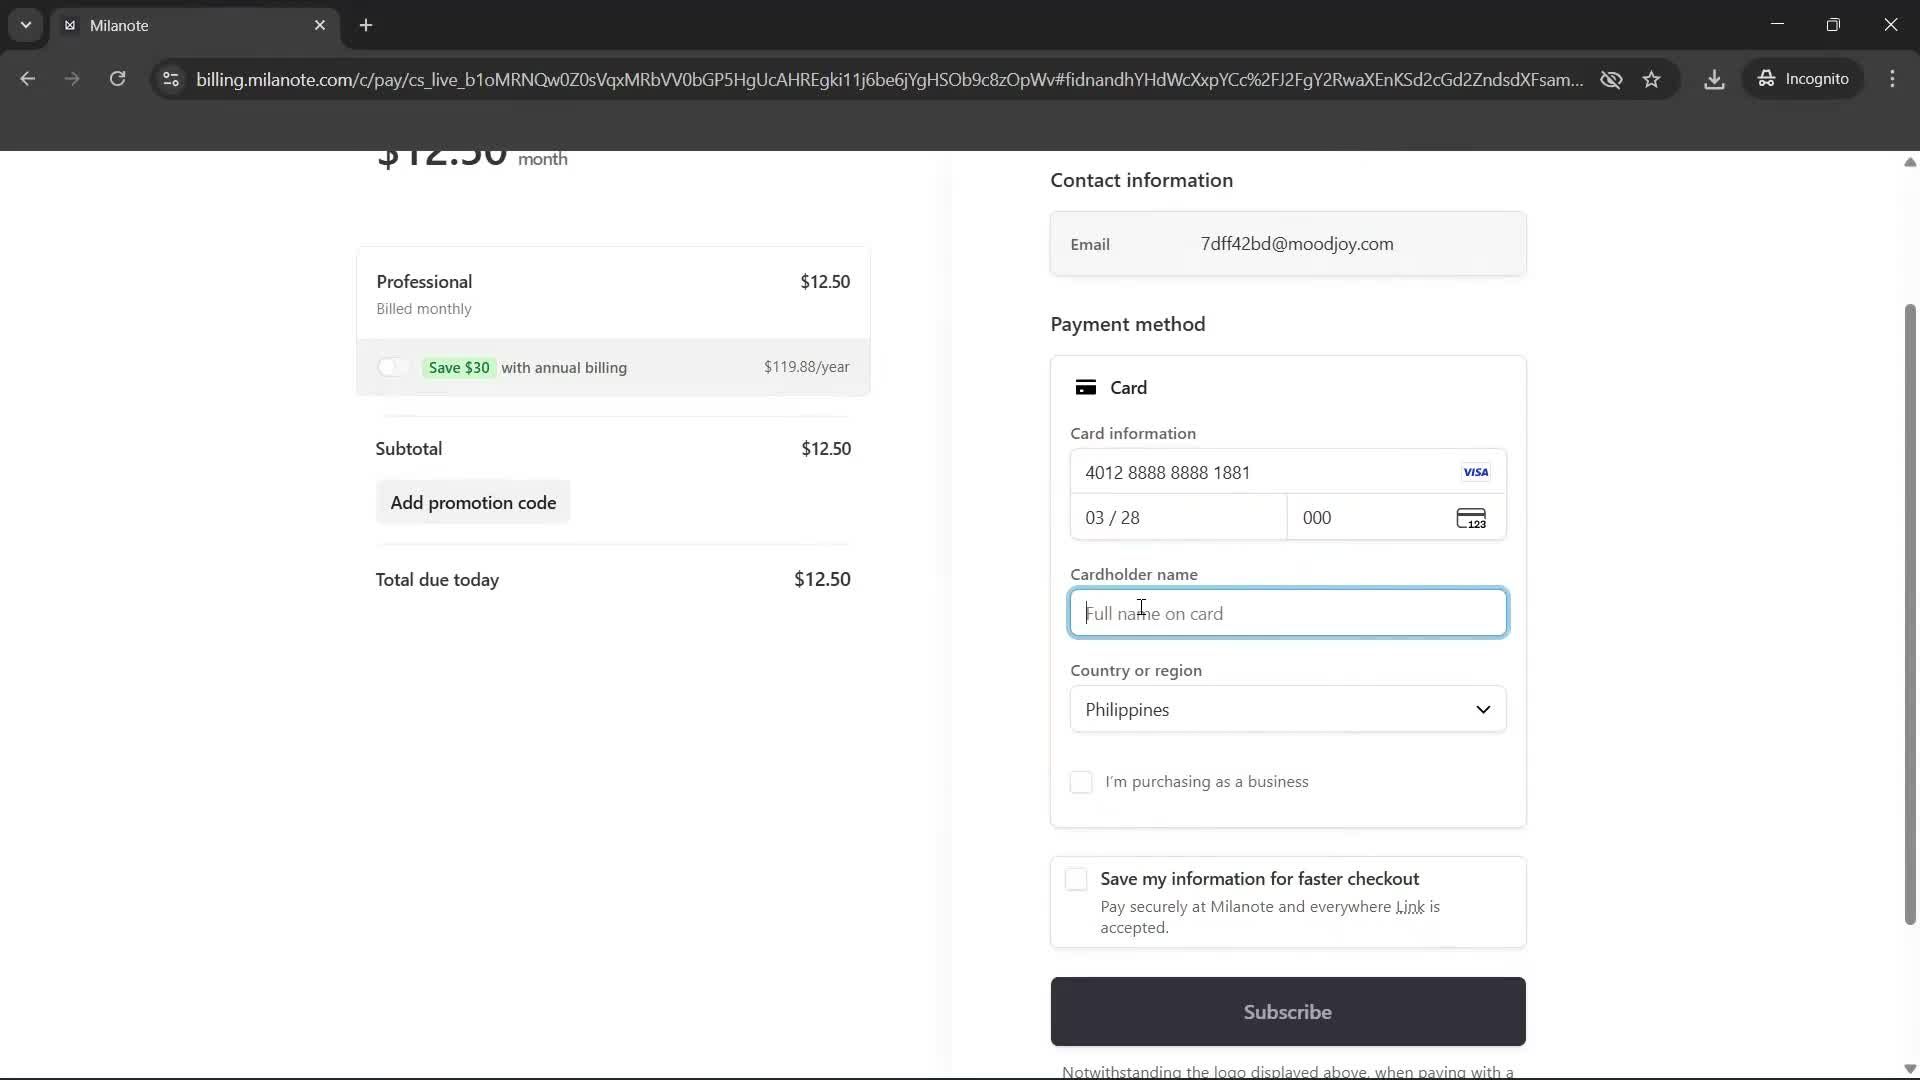The width and height of the screenshot is (1920, 1080).
Task: Open the Downloads icon in the toolbar
Action: (x=1714, y=79)
